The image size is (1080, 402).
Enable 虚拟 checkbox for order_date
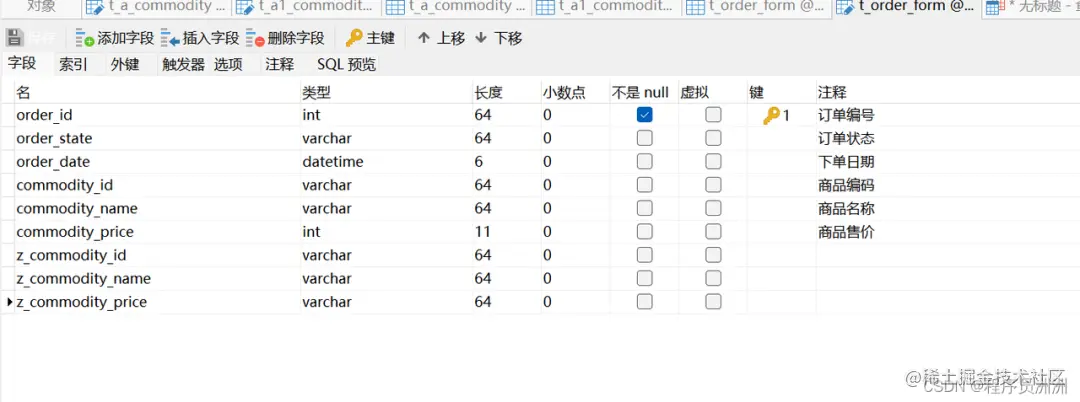714,162
